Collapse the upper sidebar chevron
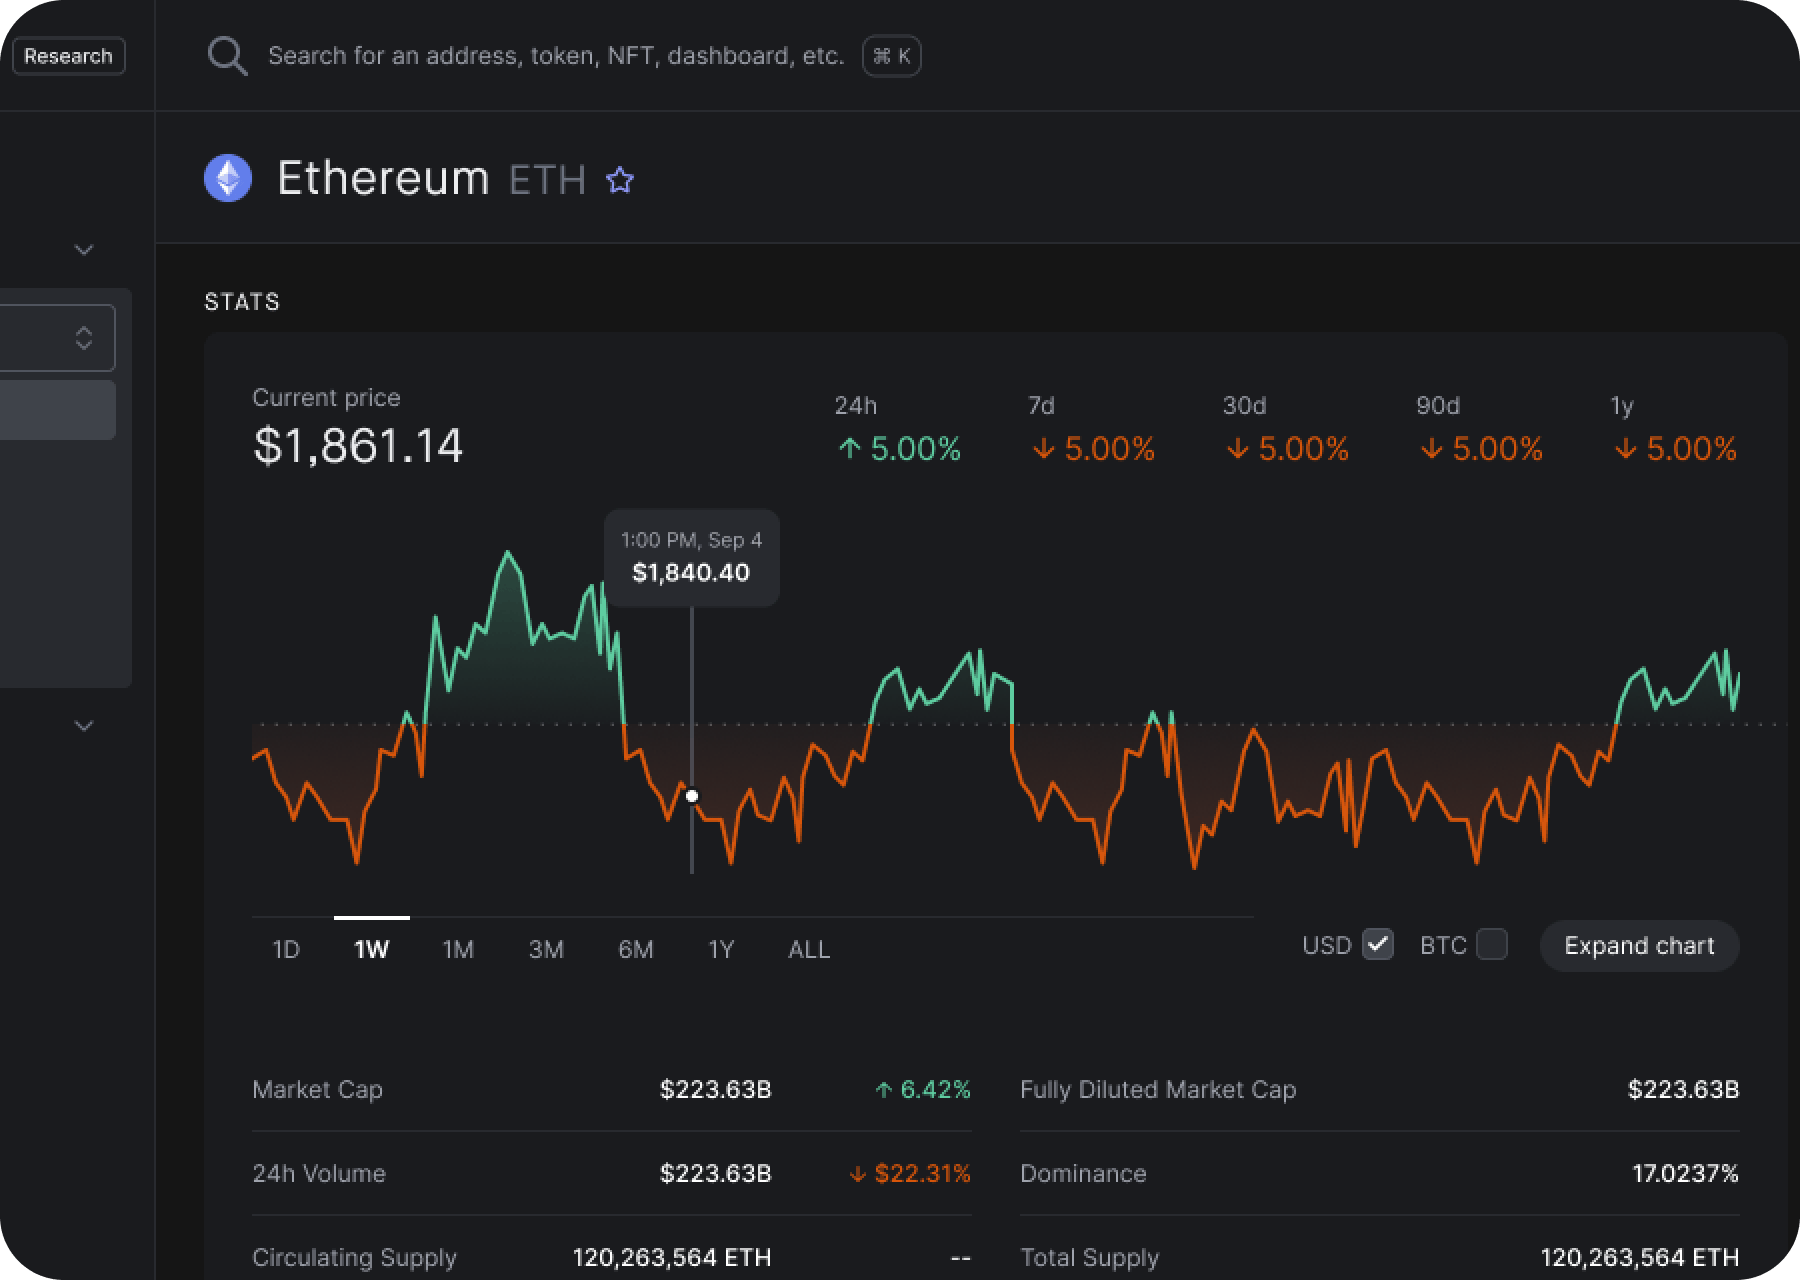The image size is (1800, 1280). pos(84,249)
